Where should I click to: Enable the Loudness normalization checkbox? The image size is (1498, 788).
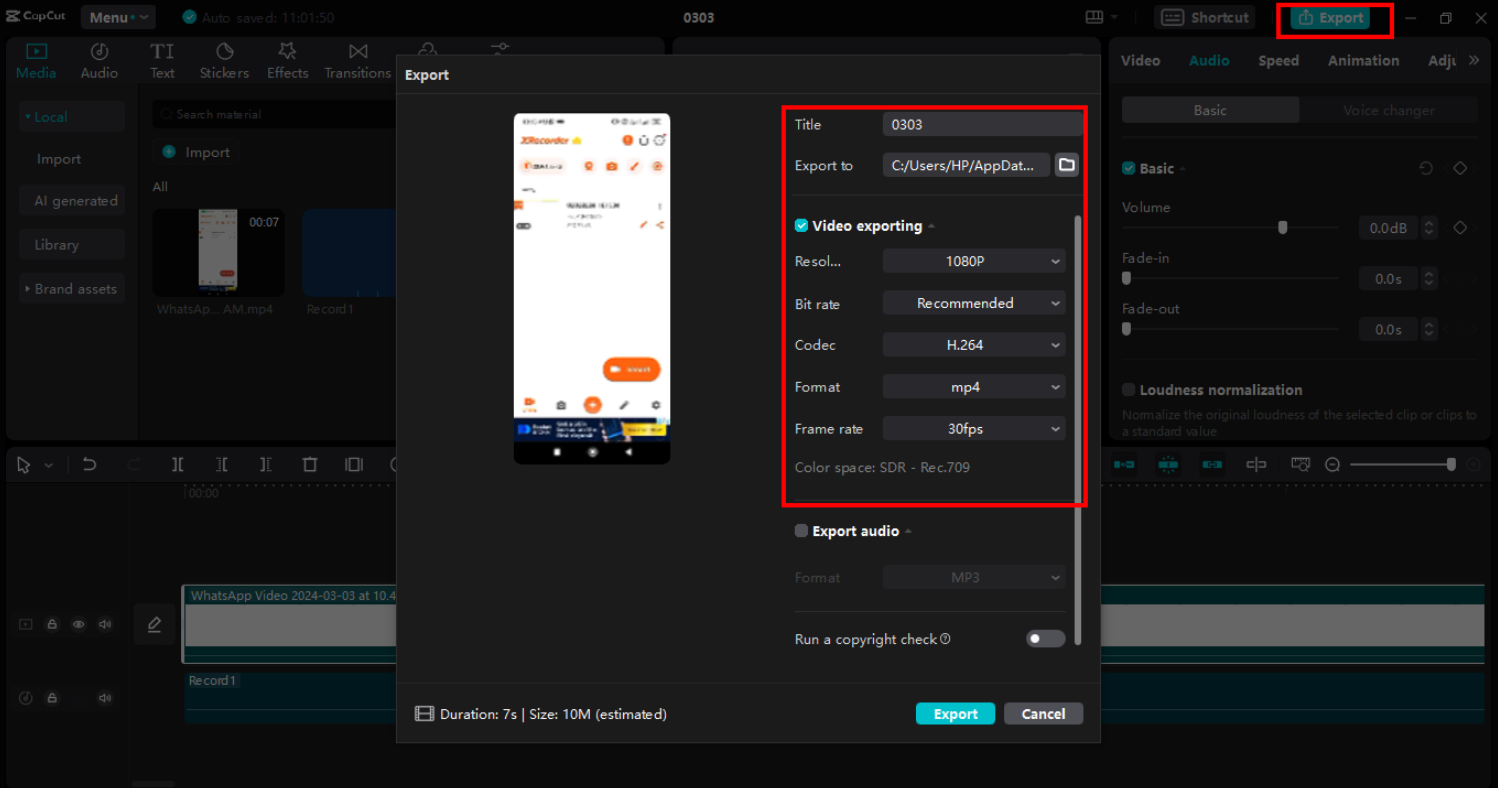click(x=1129, y=390)
